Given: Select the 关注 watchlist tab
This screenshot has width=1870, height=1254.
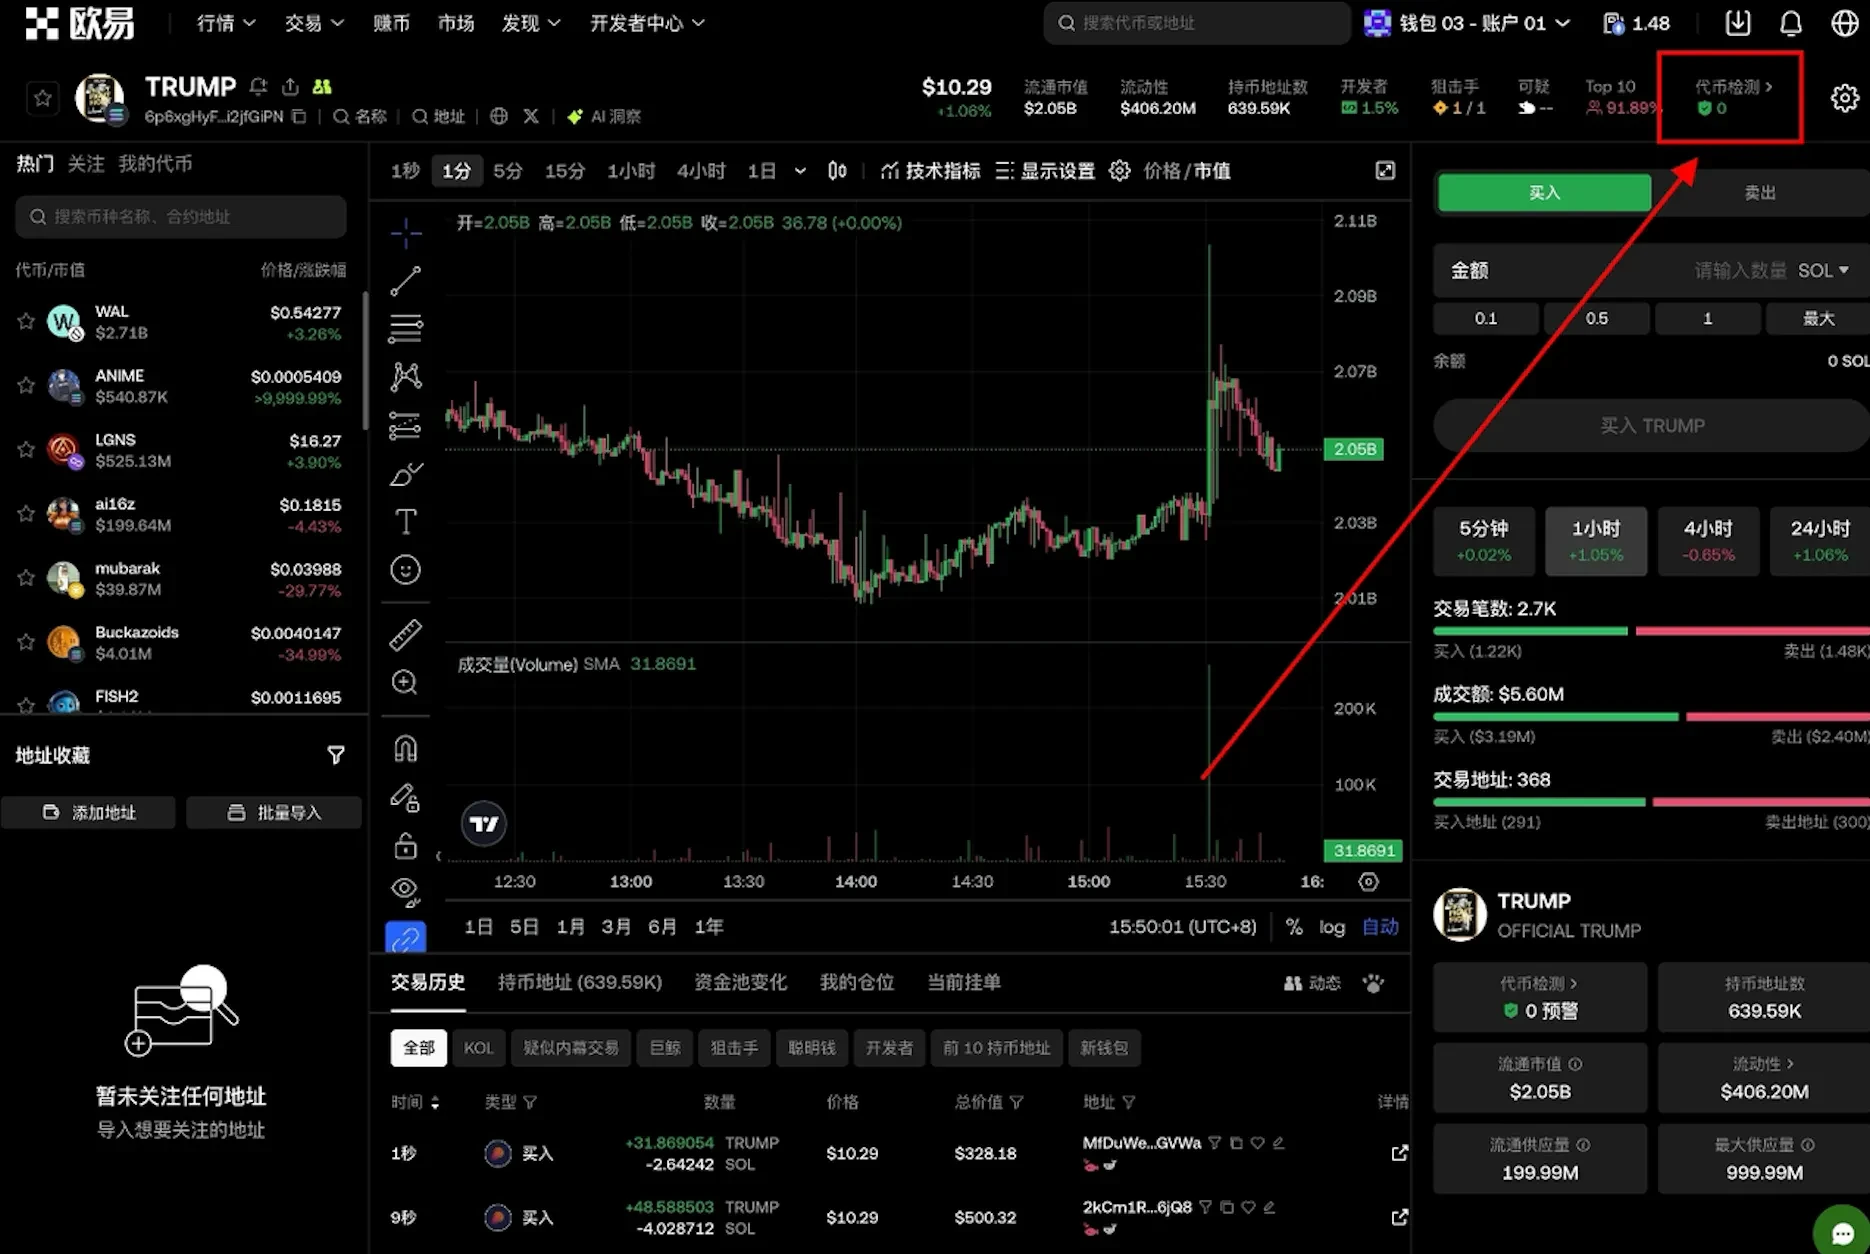Looking at the screenshot, I should click(86, 164).
